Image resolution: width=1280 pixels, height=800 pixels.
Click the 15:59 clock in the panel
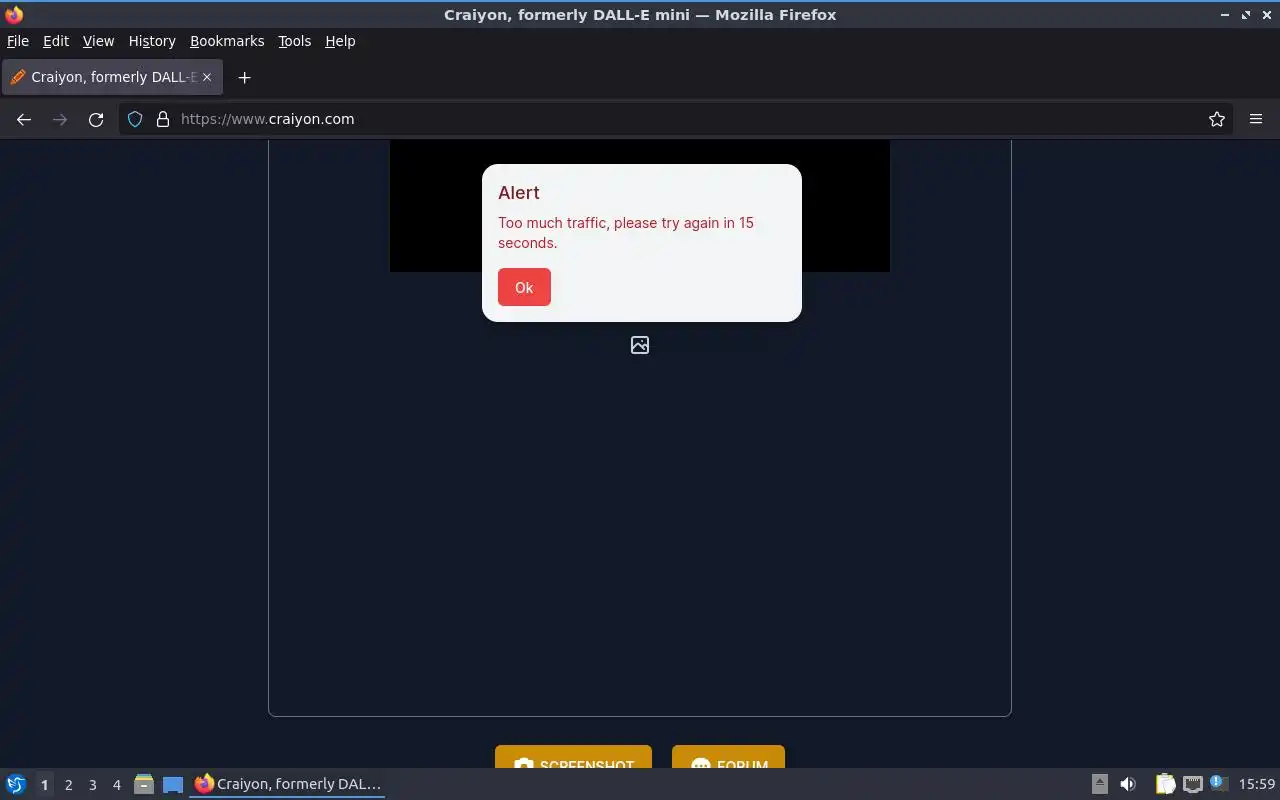coord(1257,784)
